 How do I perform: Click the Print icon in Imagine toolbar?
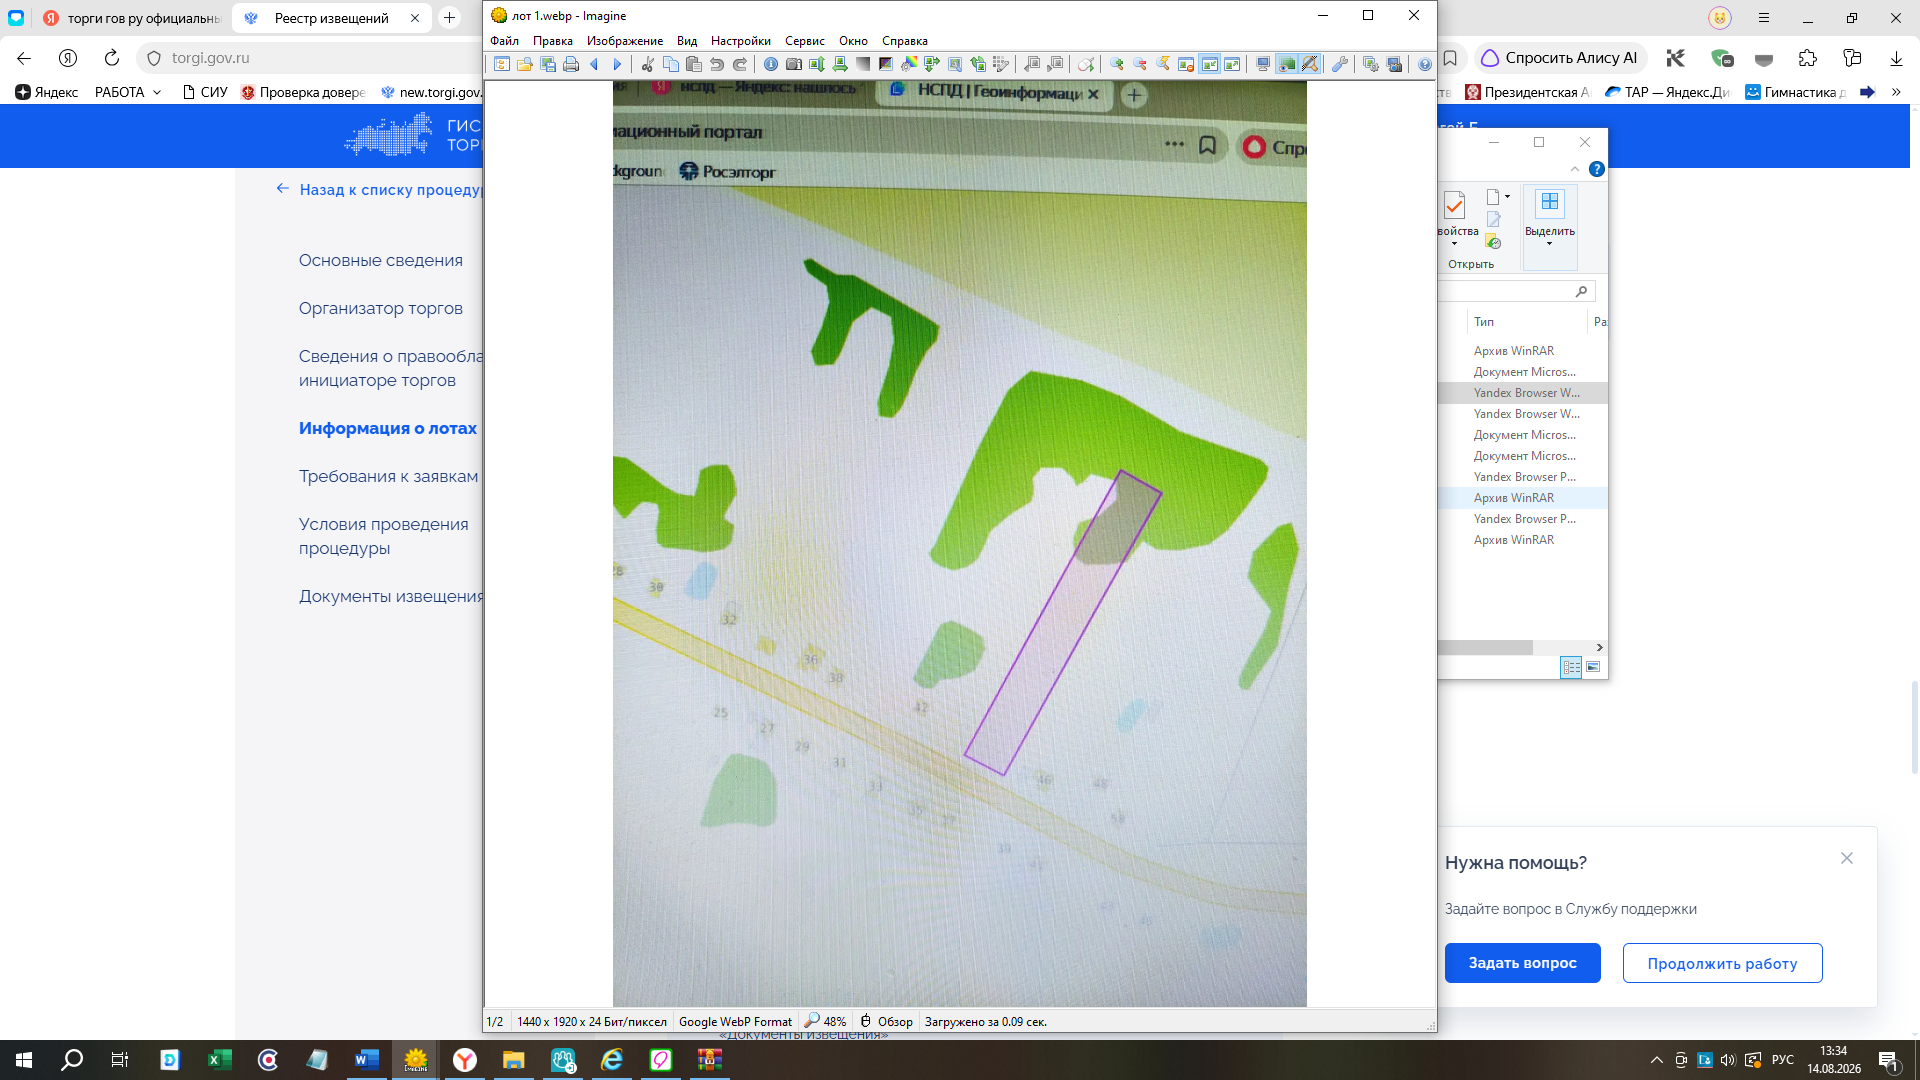tap(571, 64)
